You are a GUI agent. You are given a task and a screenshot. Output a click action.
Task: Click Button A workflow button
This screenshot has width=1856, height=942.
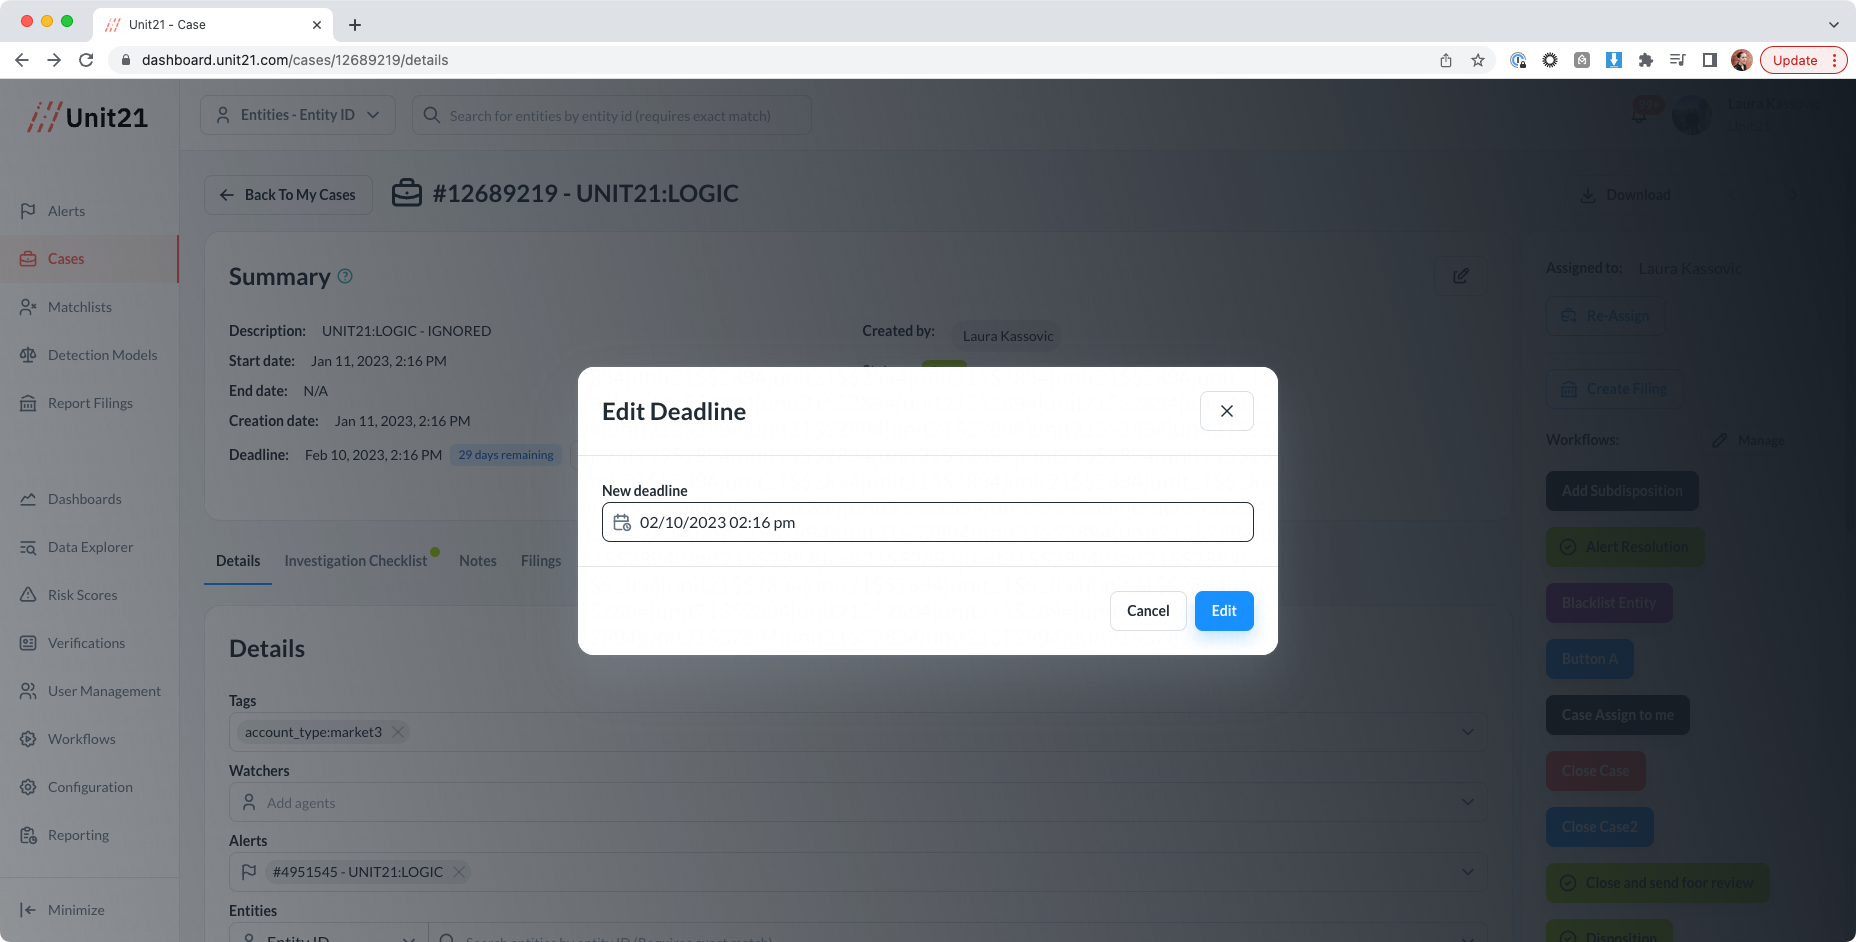coord(1590,659)
